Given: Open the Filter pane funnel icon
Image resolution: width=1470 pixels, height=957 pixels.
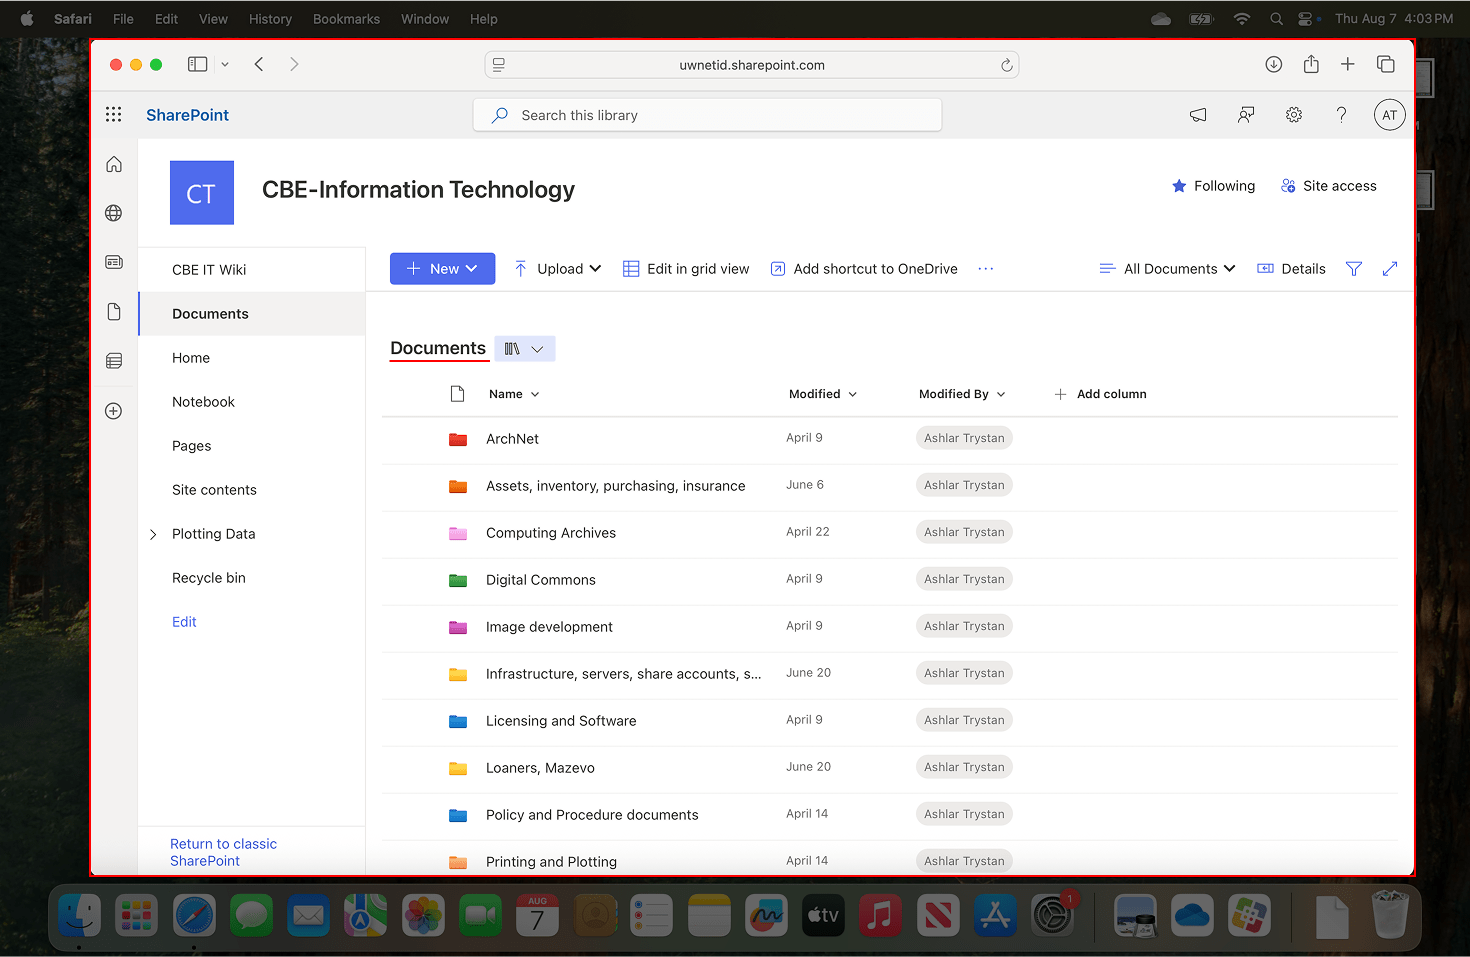Looking at the screenshot, I should 1354,268.
